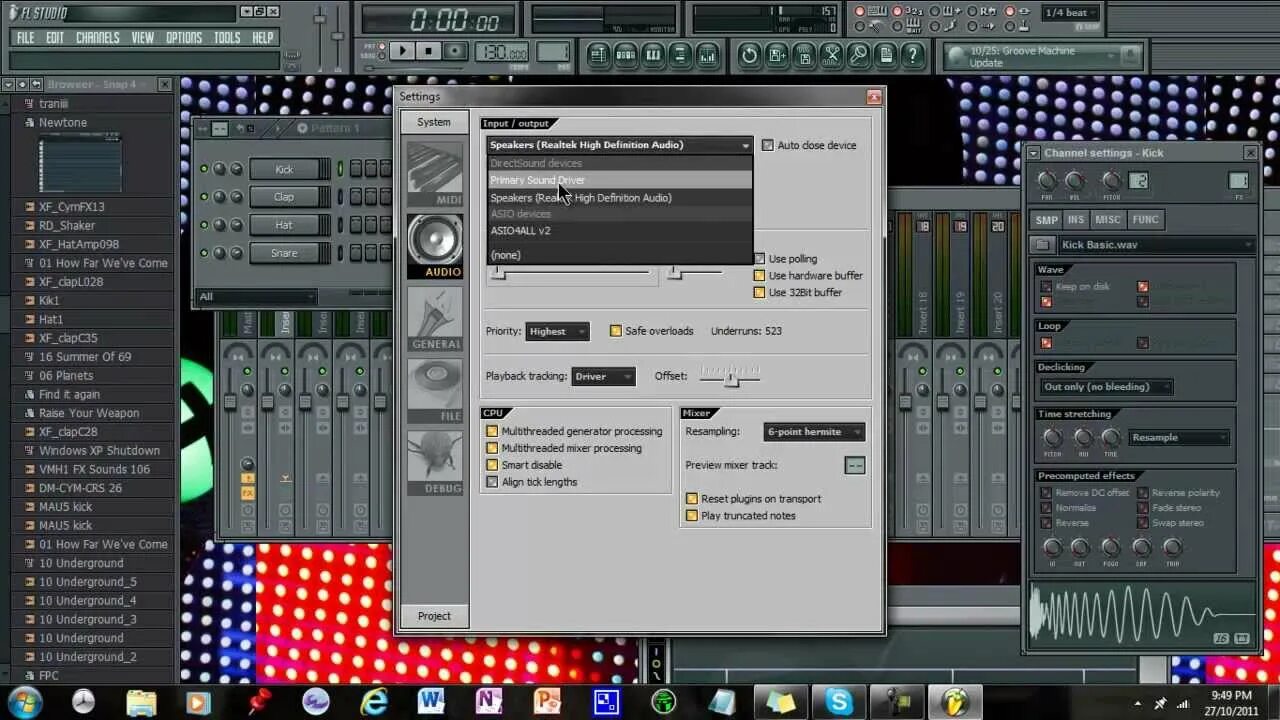Show the Step Sequencer using the toolbar icon
The height and width of the screenshot is (720, 1280).
point(626,55)
